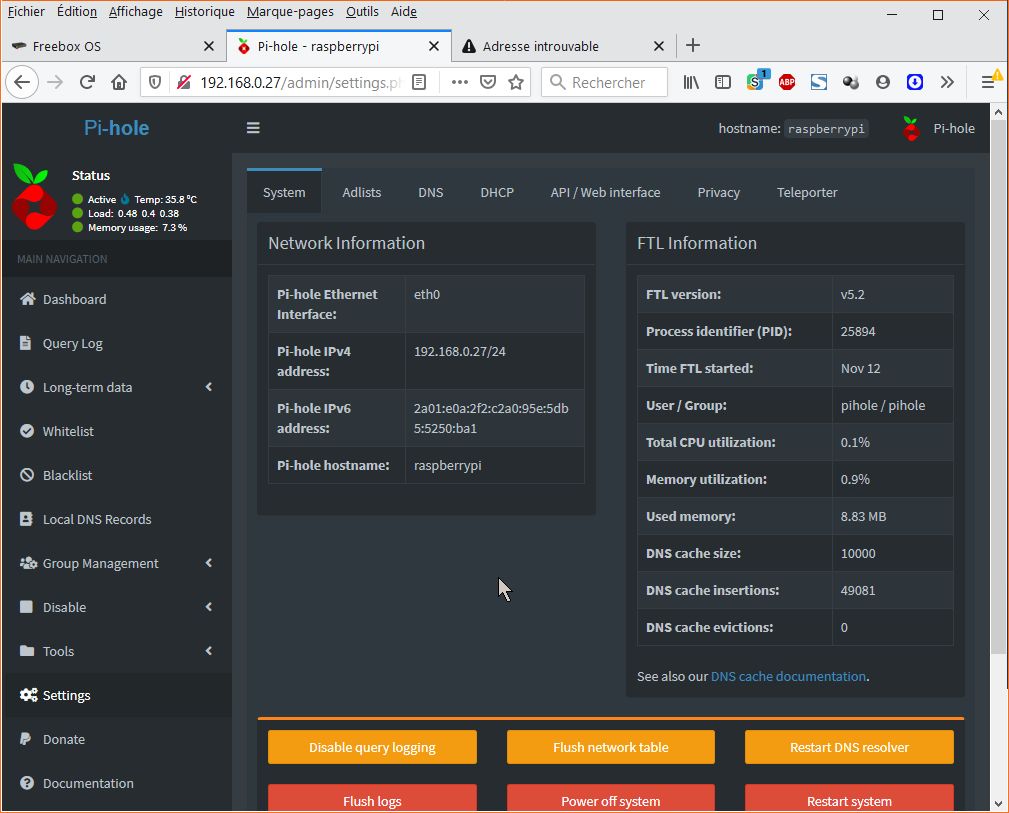Click the DNS cache size value 10000
Image resolution: width=1009 pixels, height=813 pixels.
(858, 554)
